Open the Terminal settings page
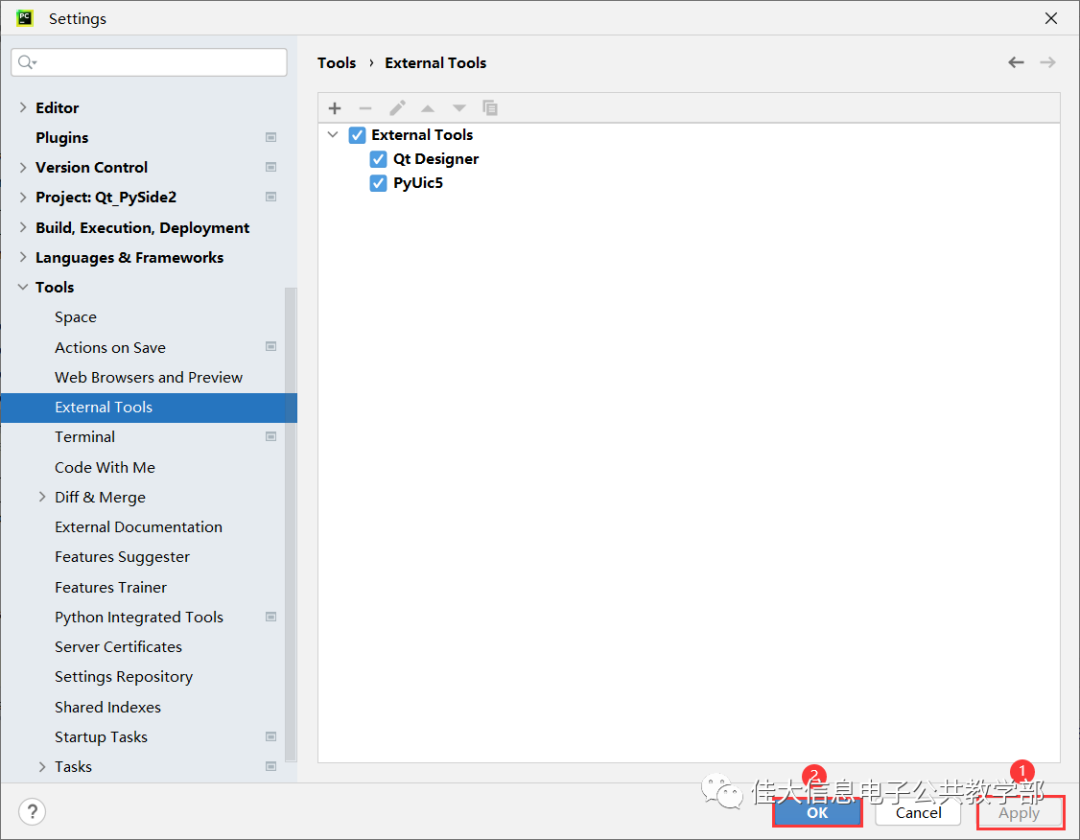This screenshot has width=1080, height=840. pos(85,437)
